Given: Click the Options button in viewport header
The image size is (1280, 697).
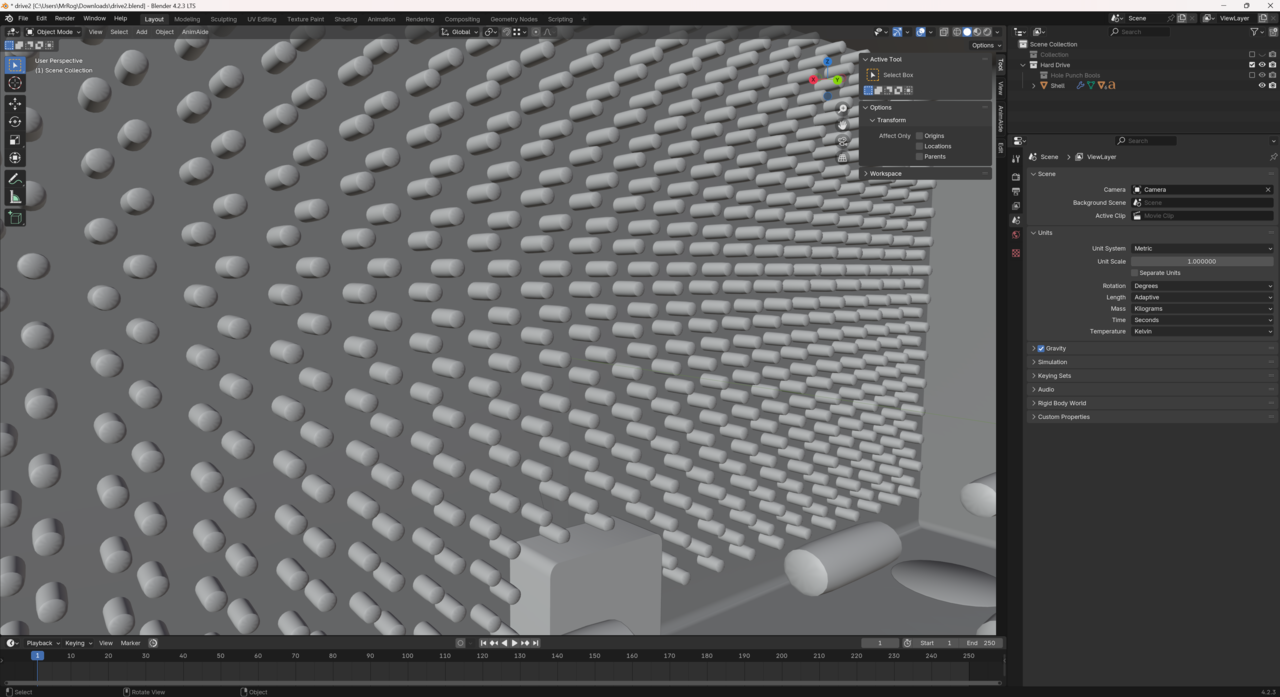Looking at the screenshot, I should (x=984, y=45).
